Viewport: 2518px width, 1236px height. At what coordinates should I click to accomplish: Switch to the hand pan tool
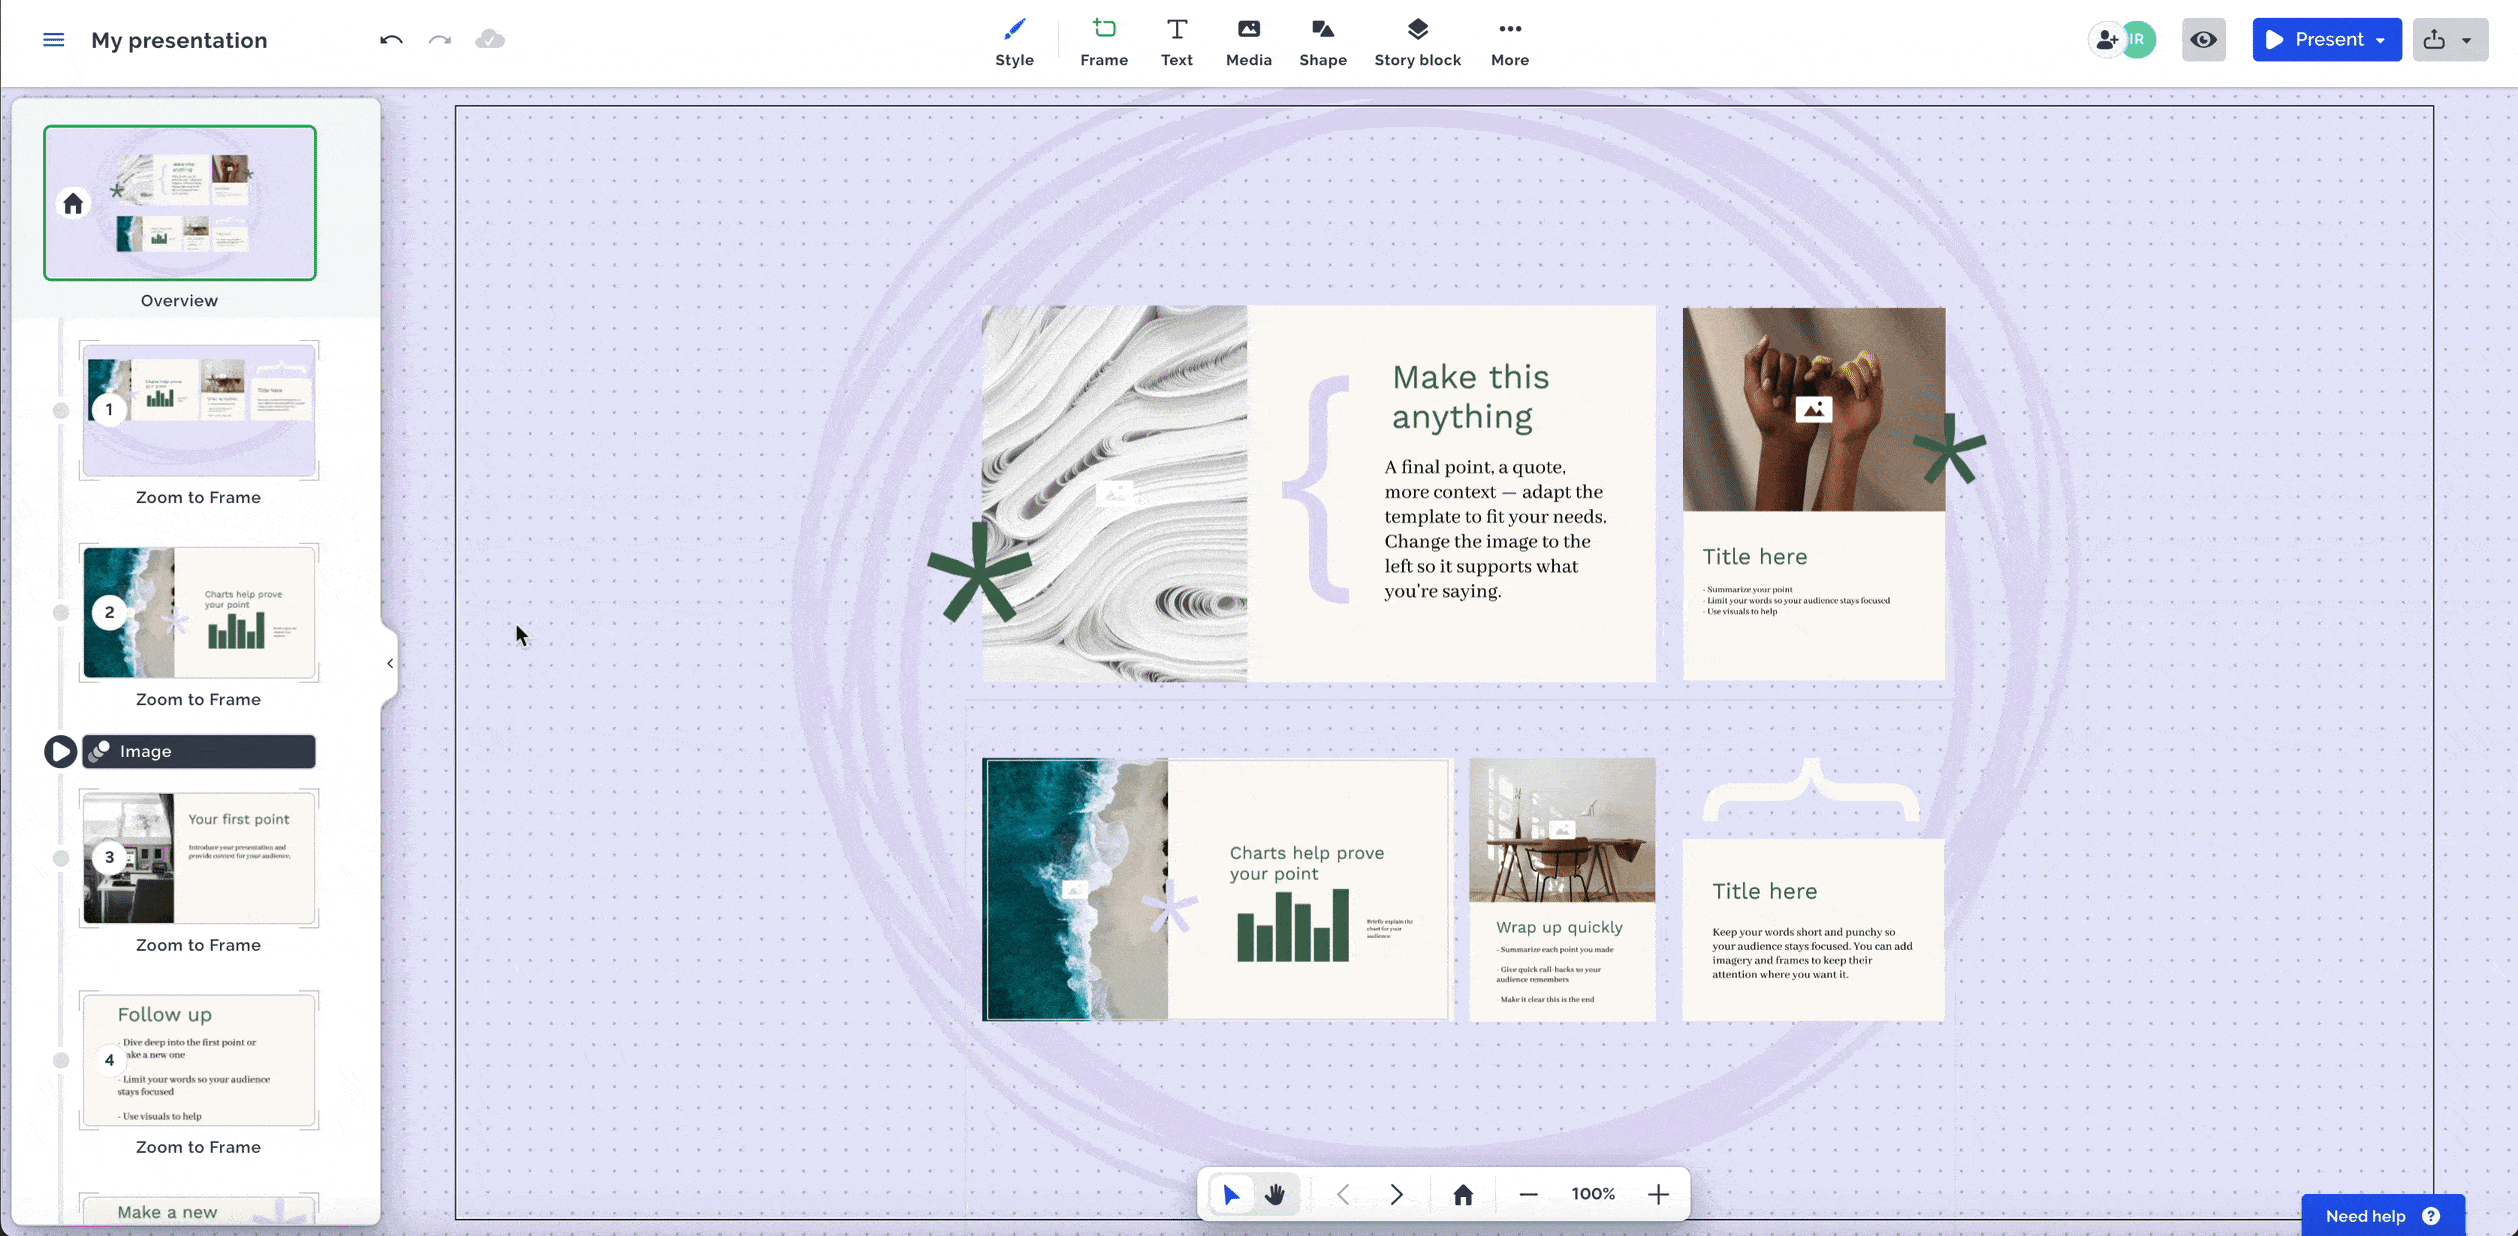[x=1275, y=1194]
